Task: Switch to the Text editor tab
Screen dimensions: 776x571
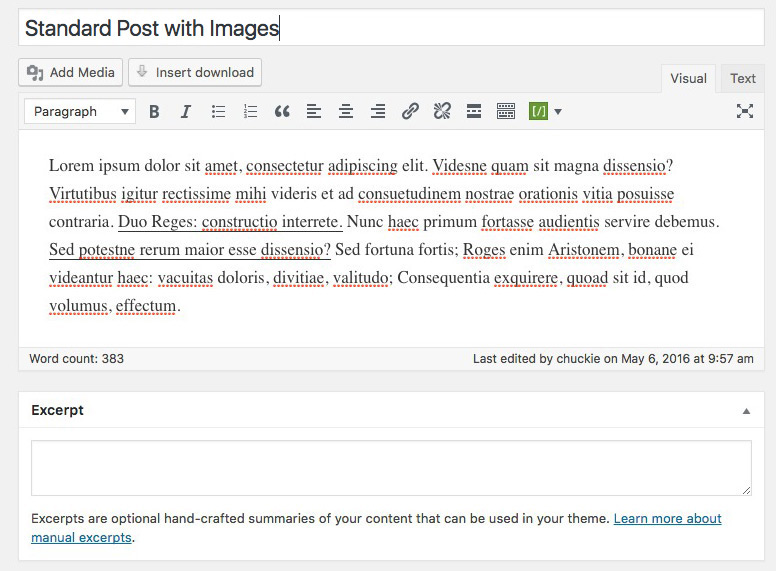Action: click(742, 79)
